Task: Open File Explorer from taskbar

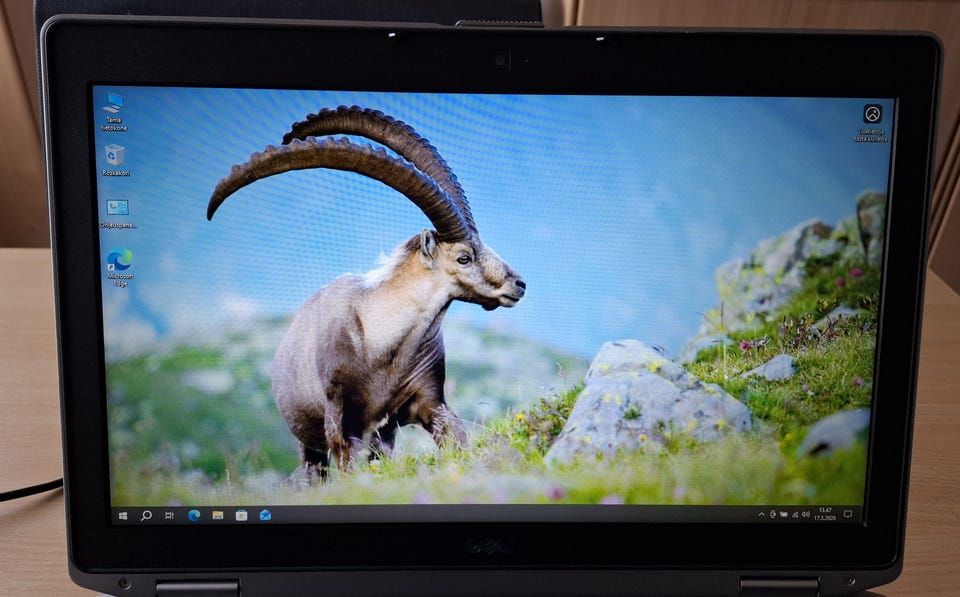Action: 218,516
